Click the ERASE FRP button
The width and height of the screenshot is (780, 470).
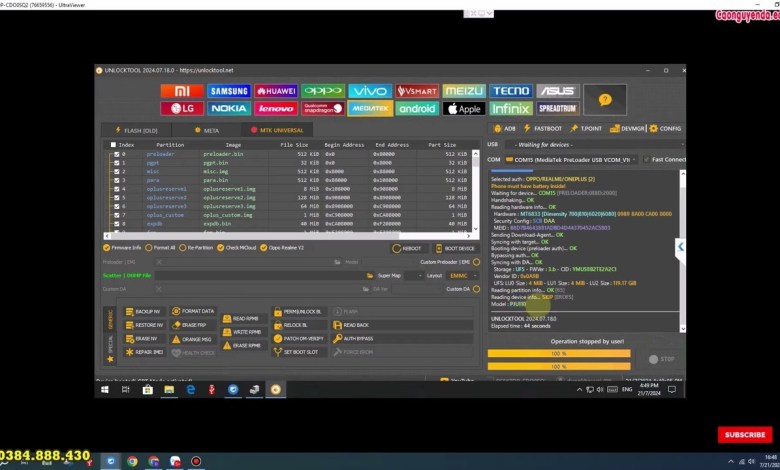[x=192, y=325]
